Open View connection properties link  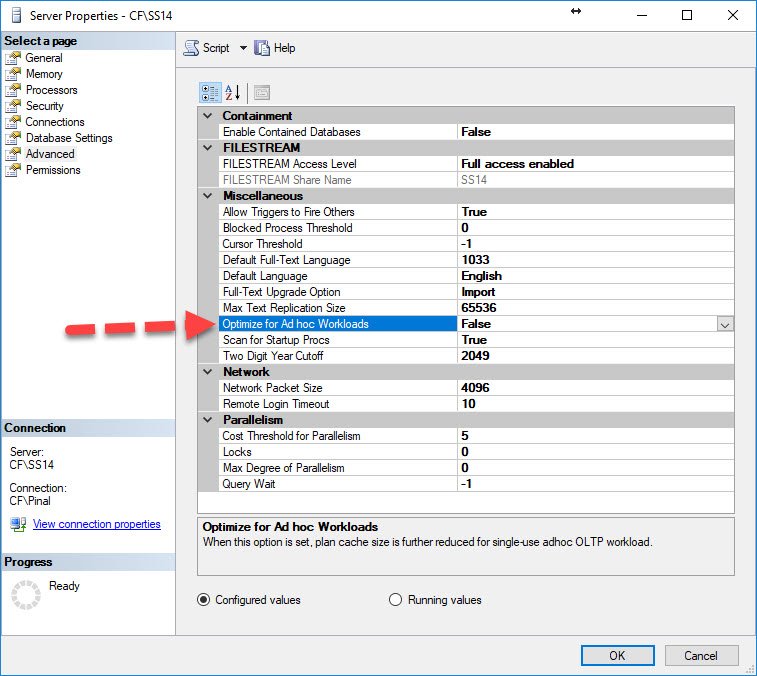coord(97,524)
